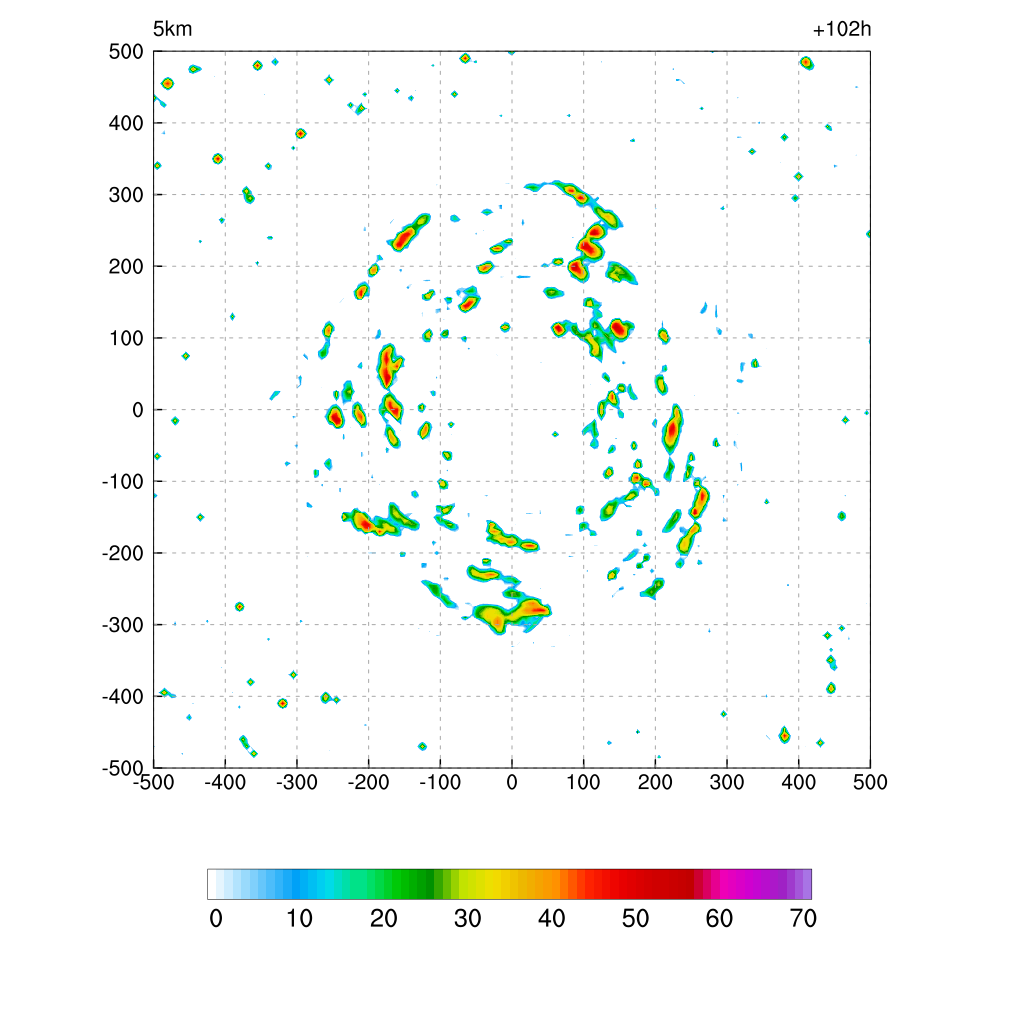
Task: Click the x-axis label '-200'
Action: pos(368,782)
